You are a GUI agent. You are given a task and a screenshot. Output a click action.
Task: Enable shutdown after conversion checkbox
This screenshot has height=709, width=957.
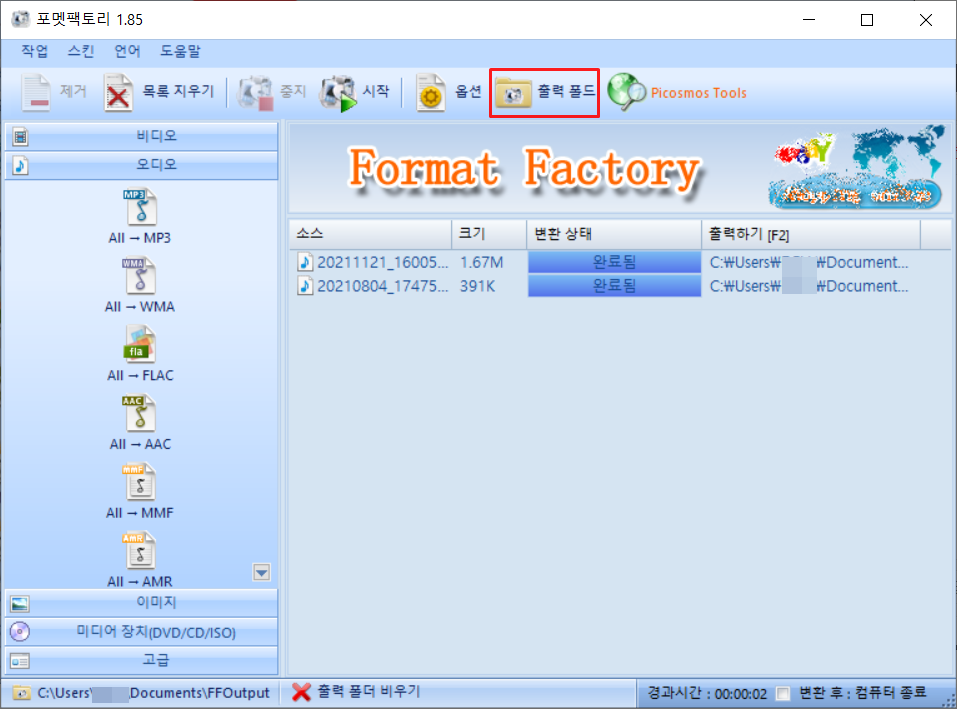[782, 694]
